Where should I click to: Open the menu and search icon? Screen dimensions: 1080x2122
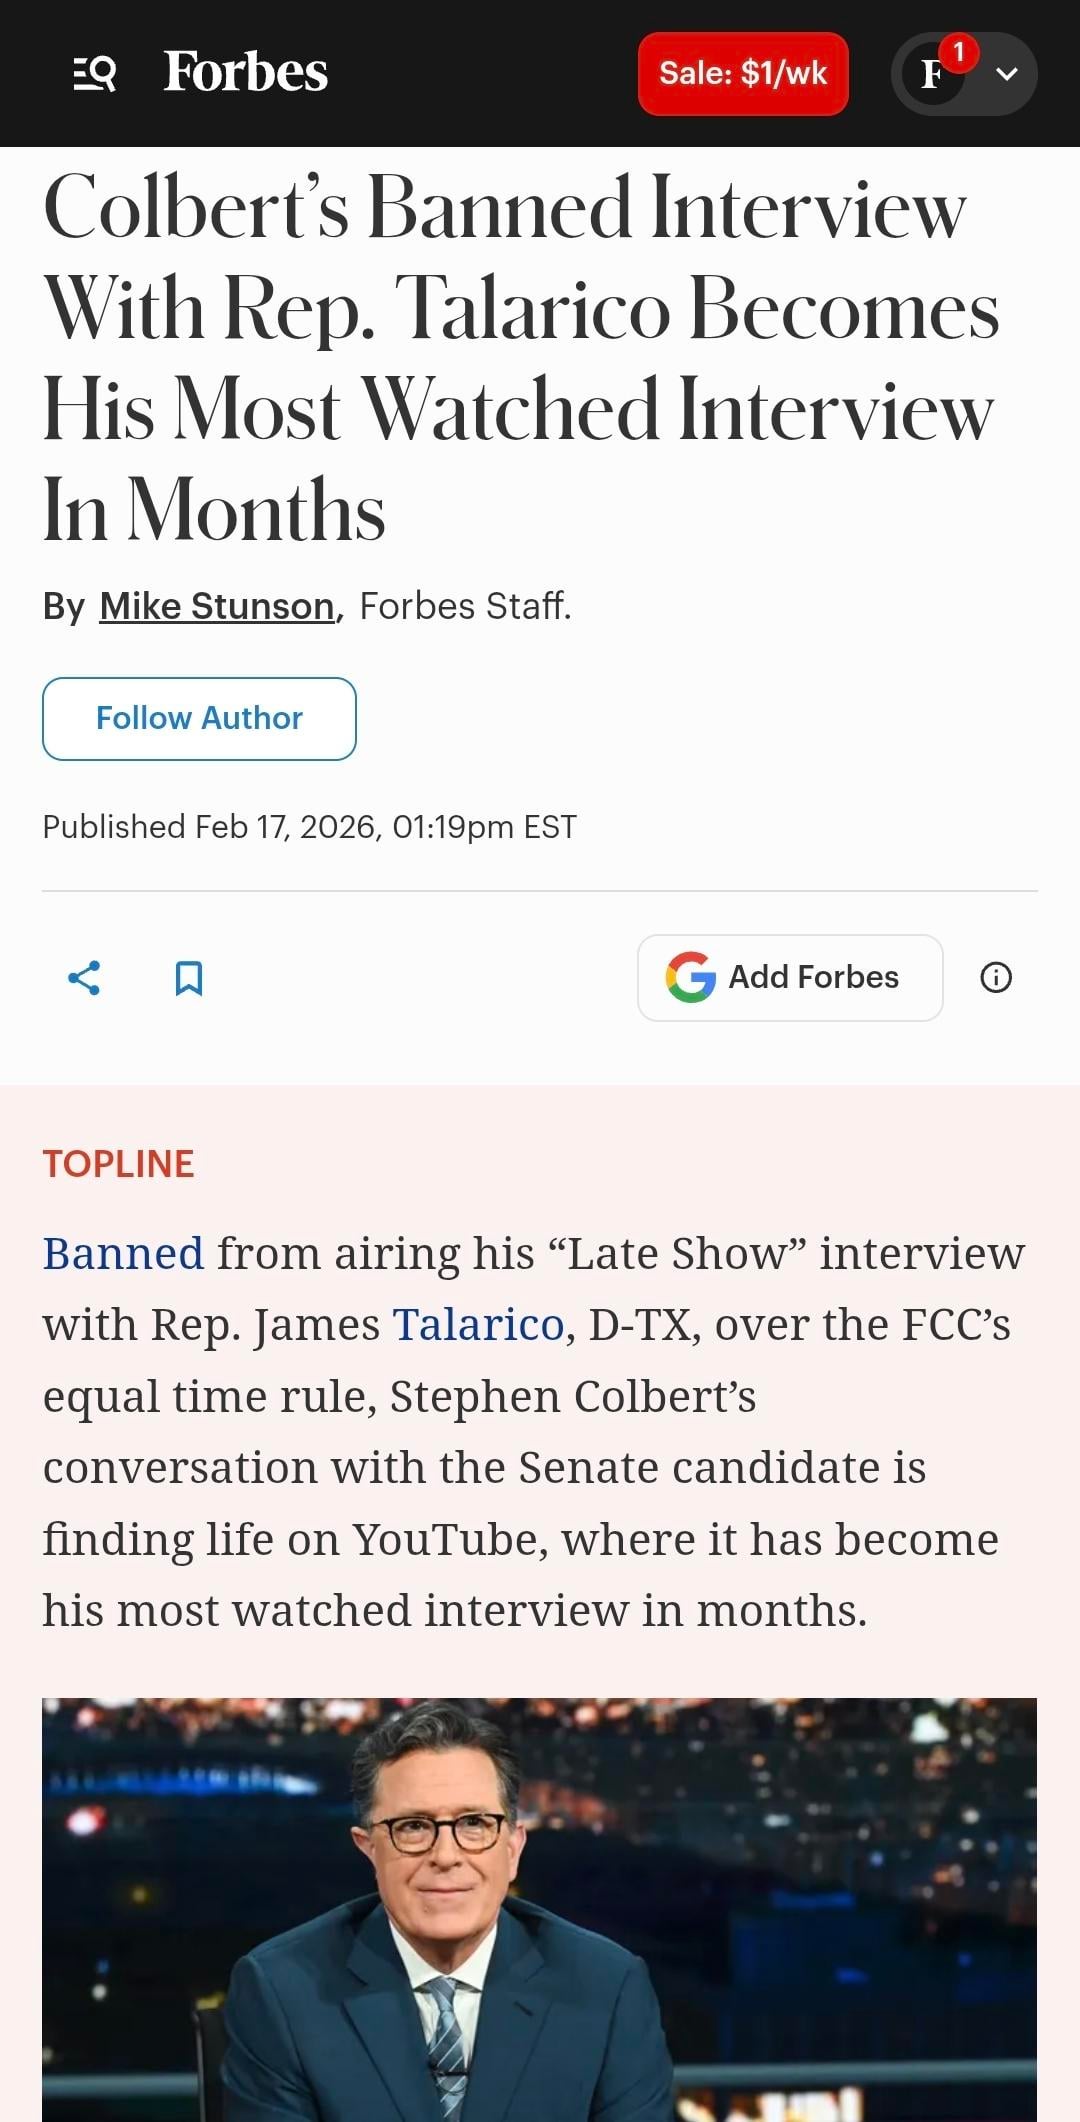[x=95, y=74]
